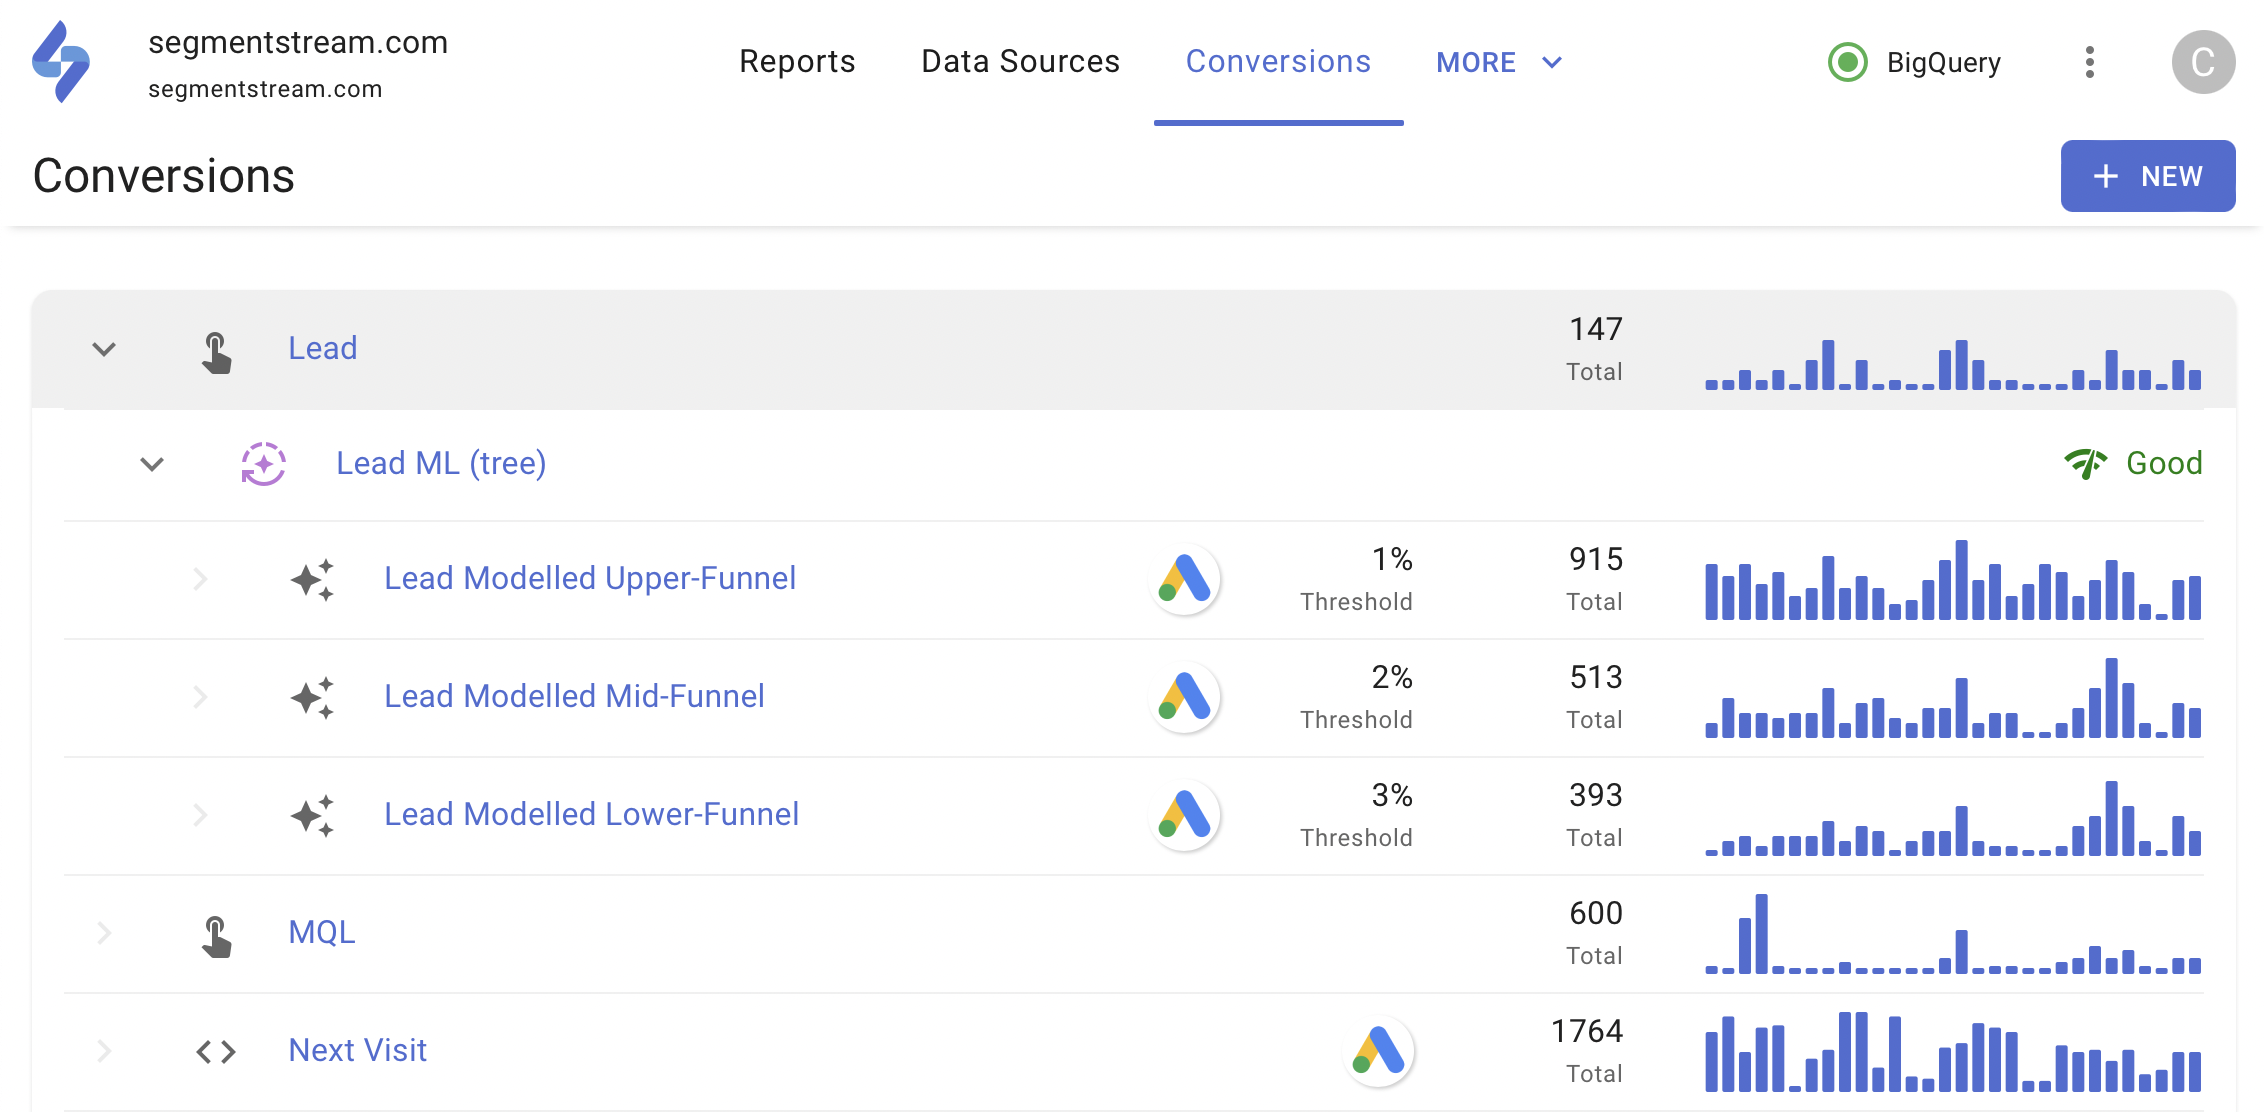Click the Lower-Funnel row bar chart
Image resolution: width=2264 pixels, height=1112 pixels.
[x=1953, y=818]
